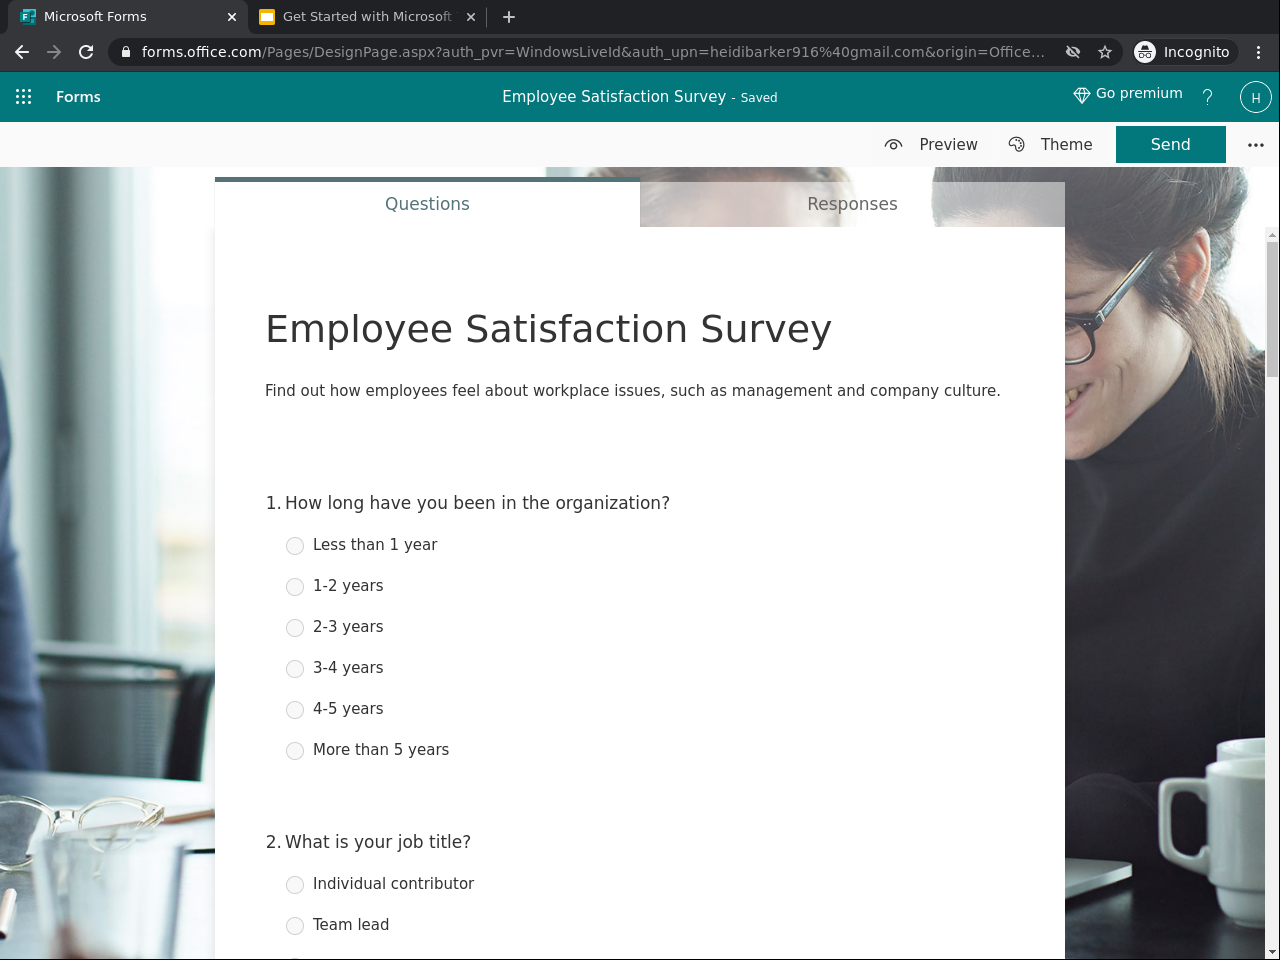1280x960 pixels.
Task: Click the browser forward arrow
Action: coord(54,52)
